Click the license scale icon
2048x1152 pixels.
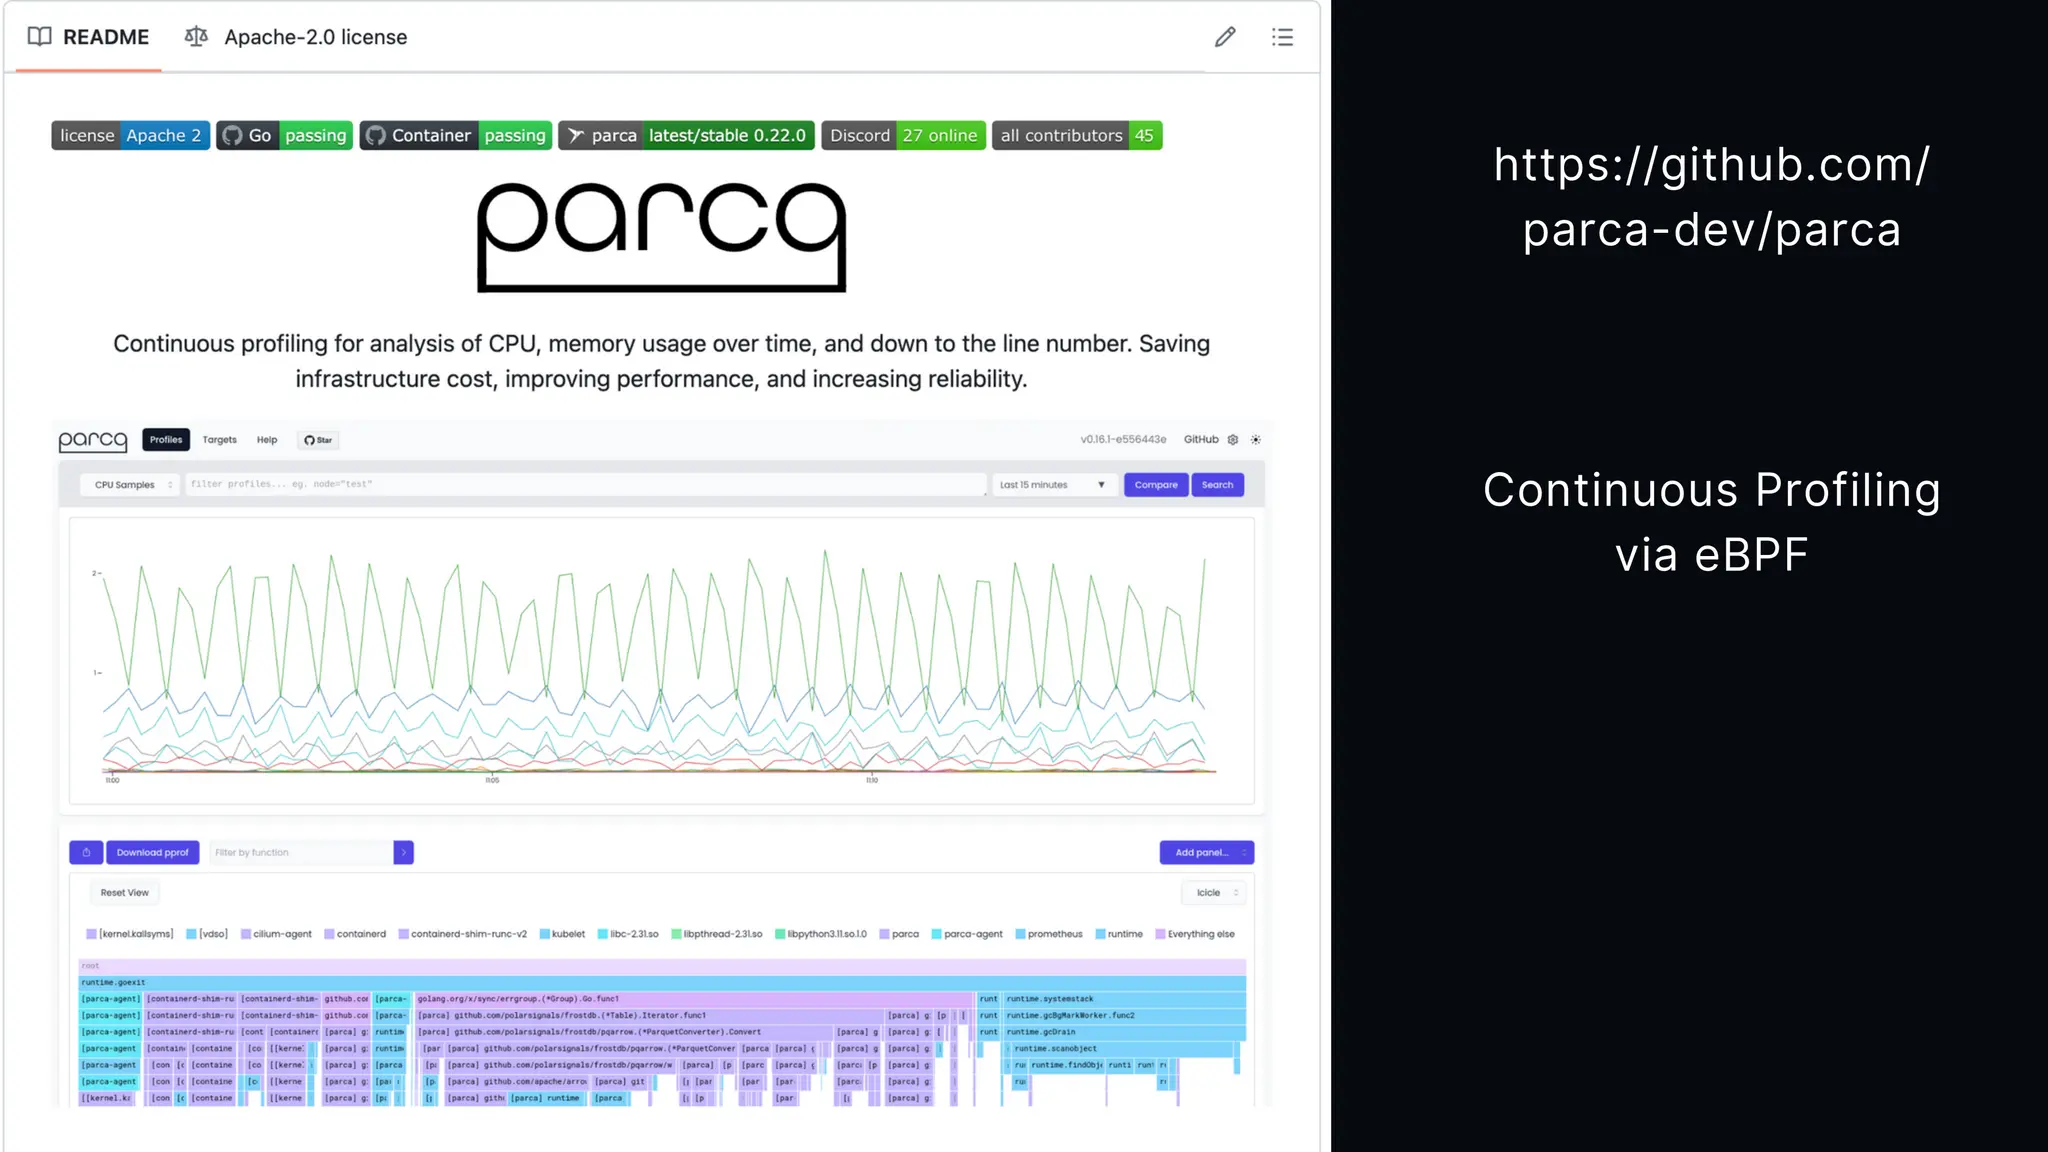[196, 37]
